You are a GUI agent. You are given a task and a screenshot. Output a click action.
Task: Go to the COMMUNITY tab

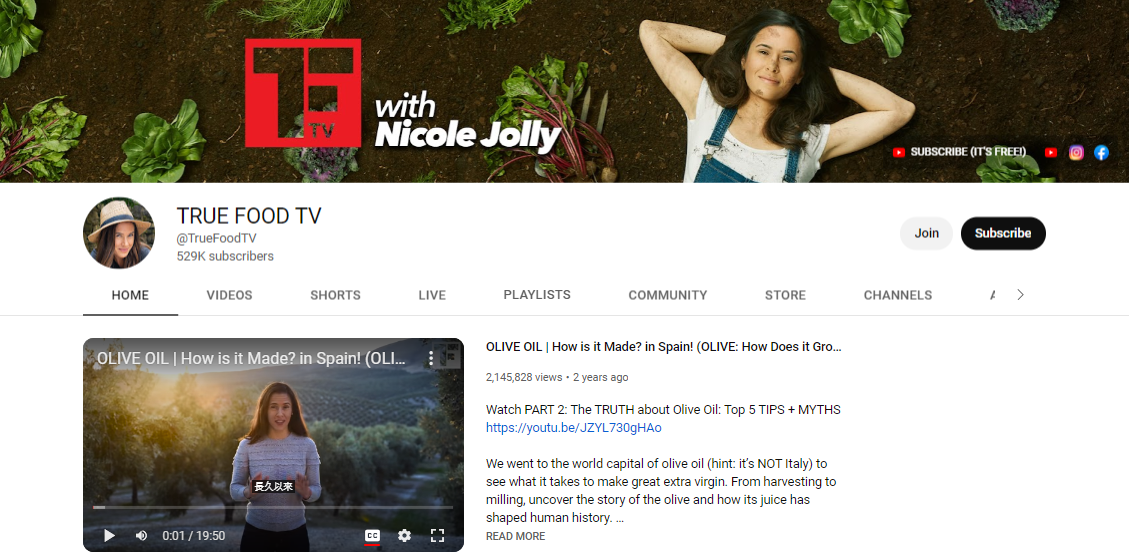pos(667,295)
